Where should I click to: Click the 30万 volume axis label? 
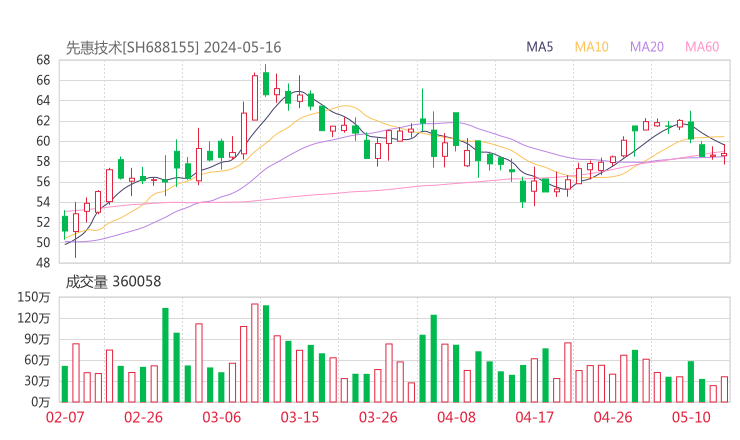(37, 381)
